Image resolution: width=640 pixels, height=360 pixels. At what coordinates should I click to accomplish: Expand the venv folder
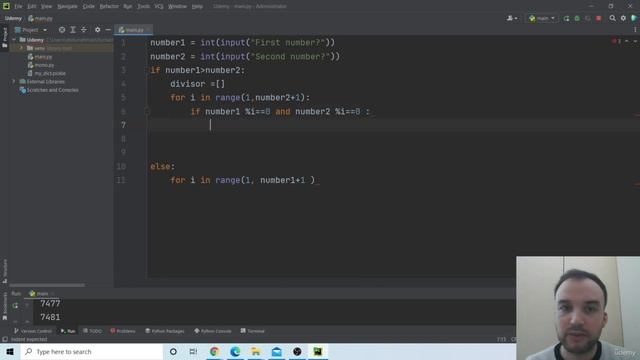pos(22,48)
